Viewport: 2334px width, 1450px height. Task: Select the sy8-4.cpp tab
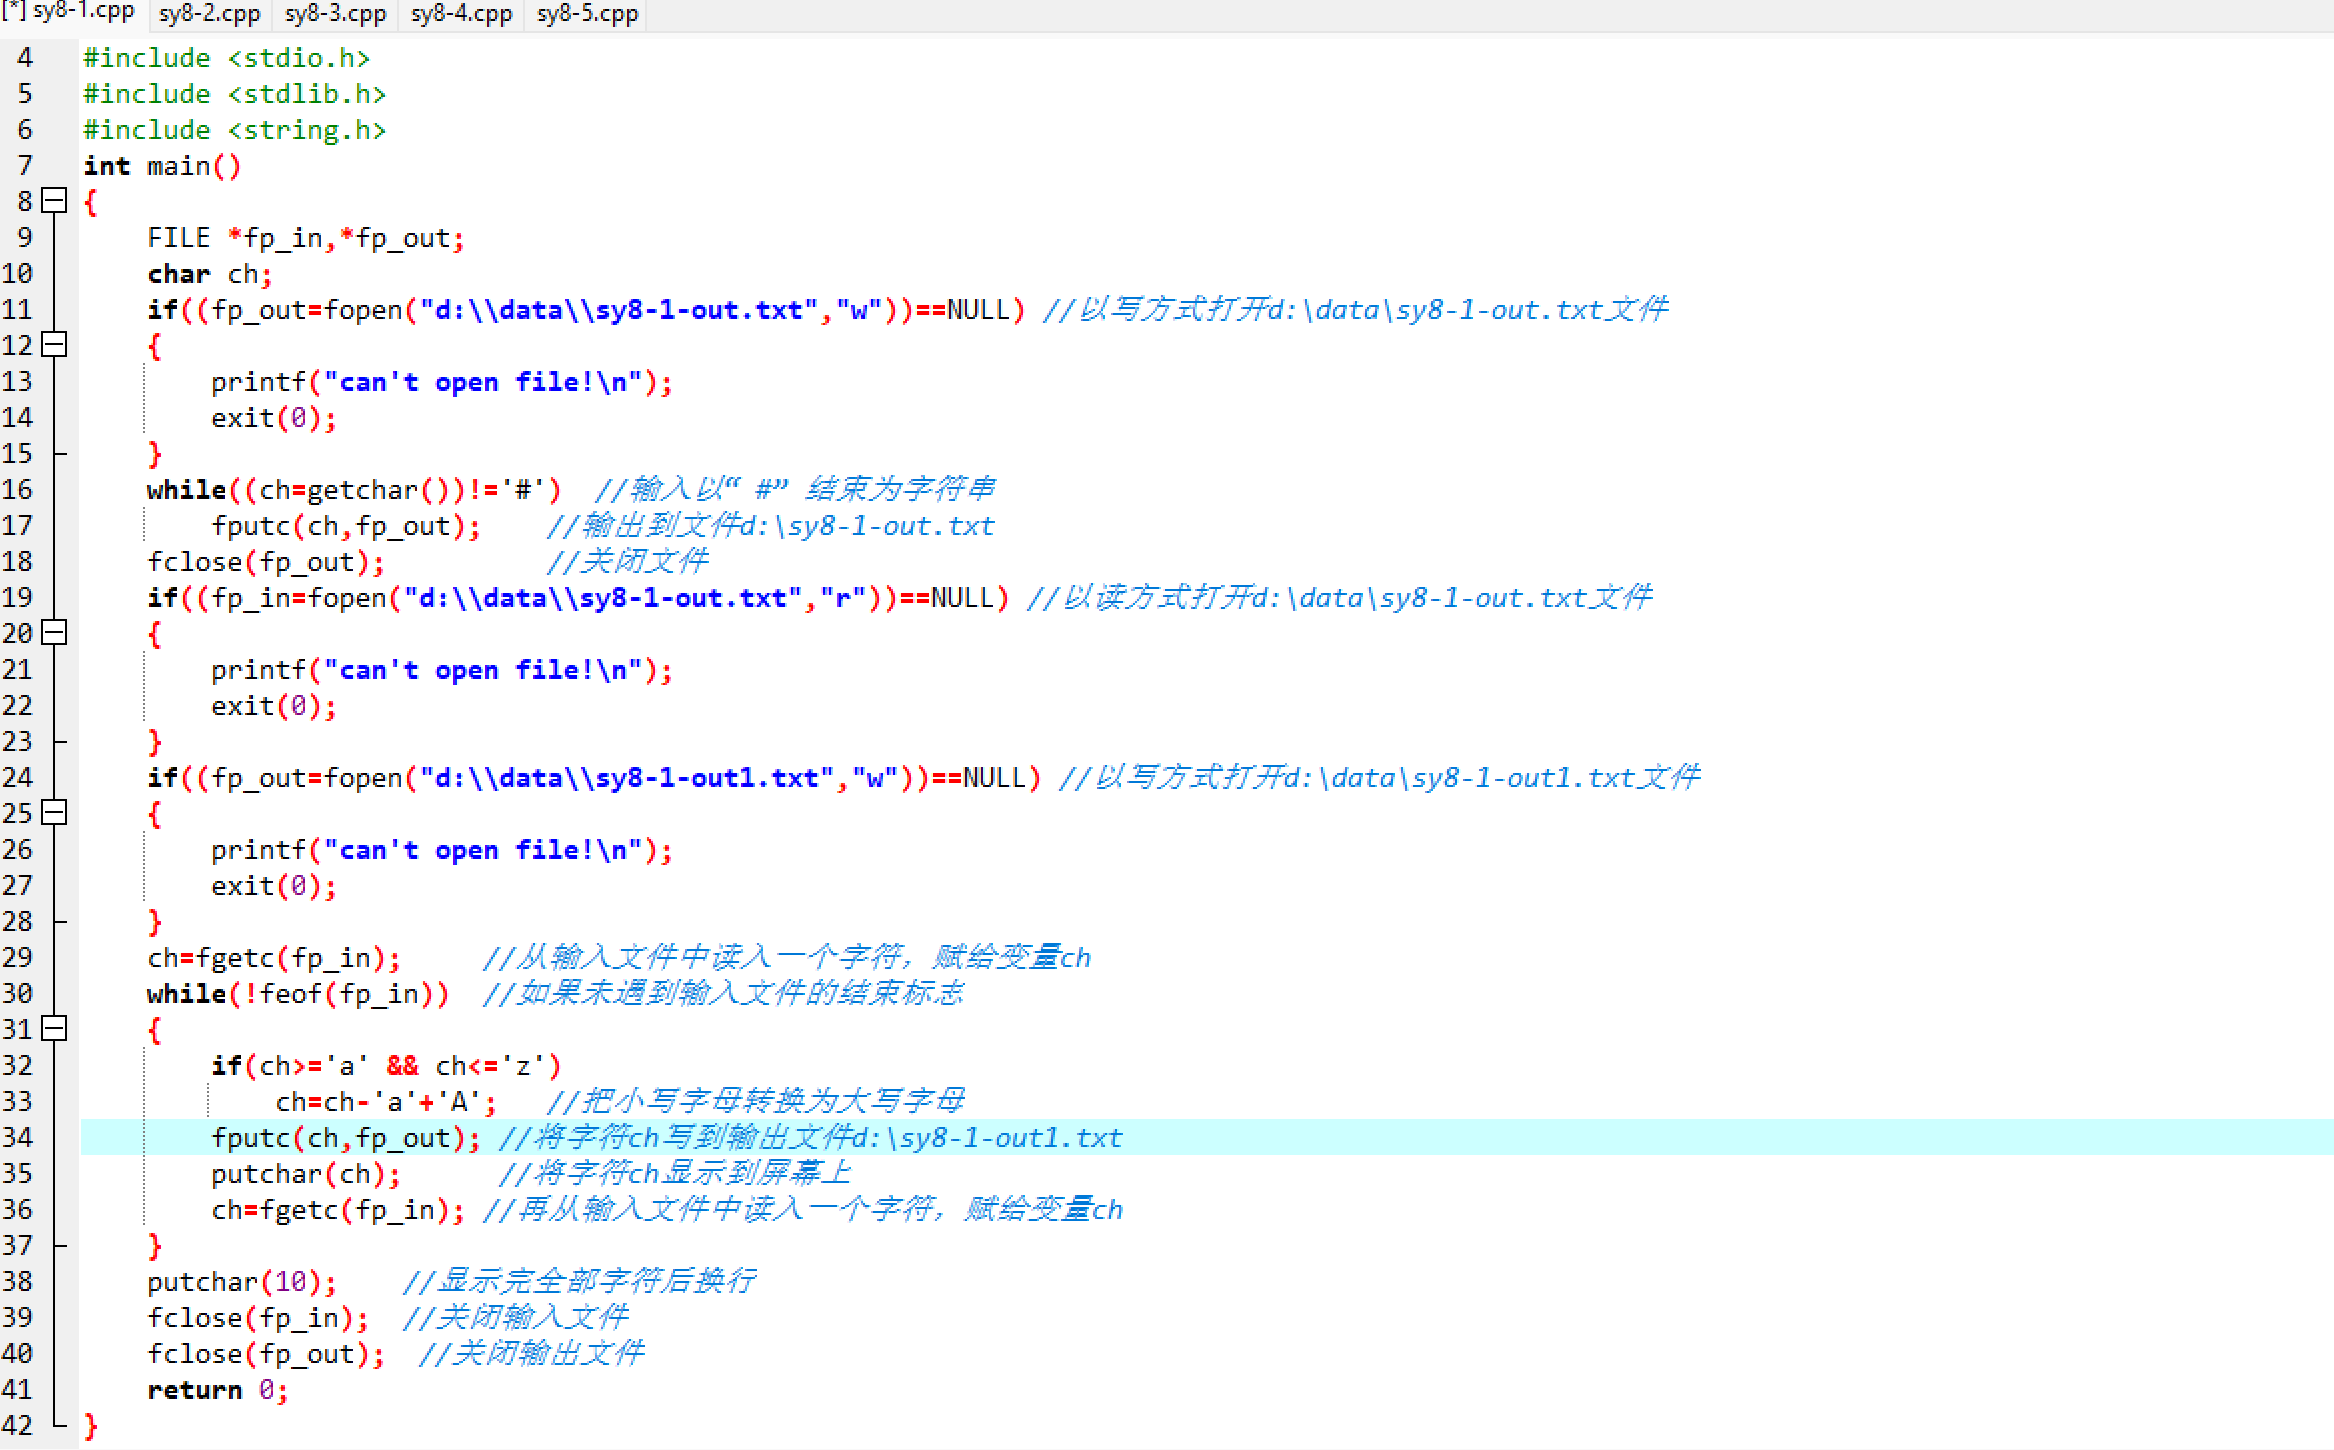click(x=462, y=14)
